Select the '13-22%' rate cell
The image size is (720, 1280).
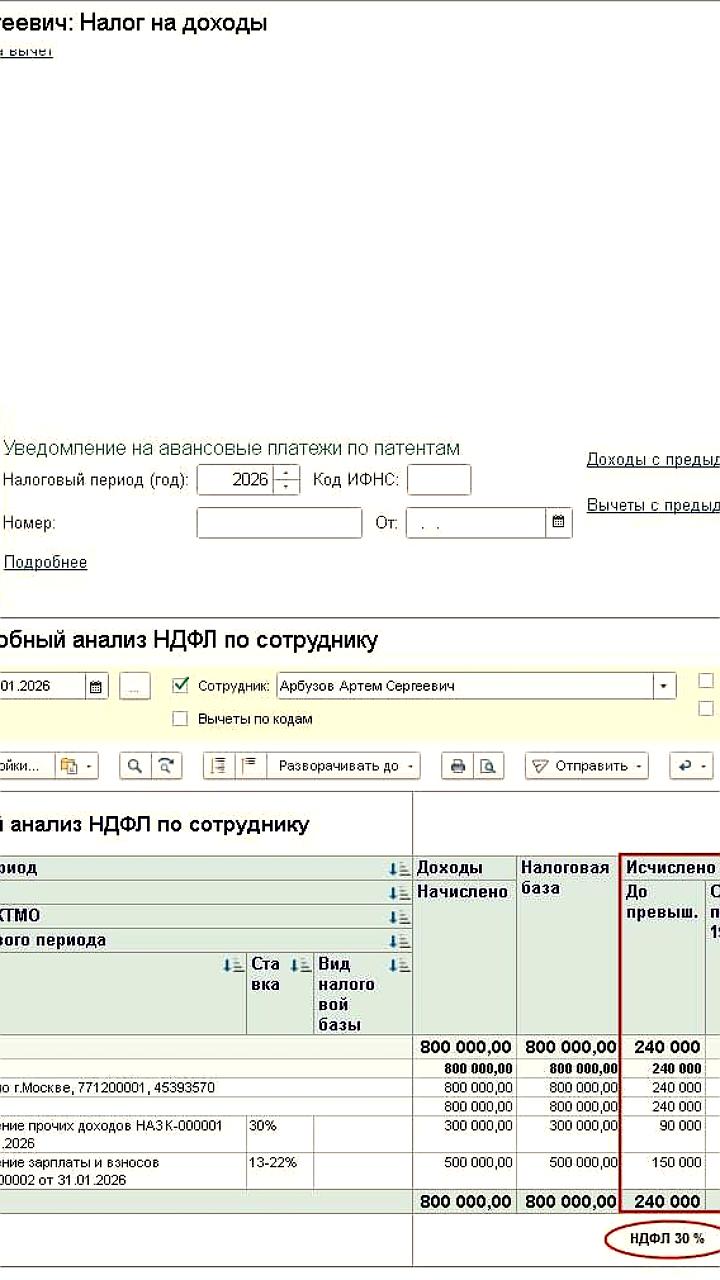click(x=280, y=1171)
